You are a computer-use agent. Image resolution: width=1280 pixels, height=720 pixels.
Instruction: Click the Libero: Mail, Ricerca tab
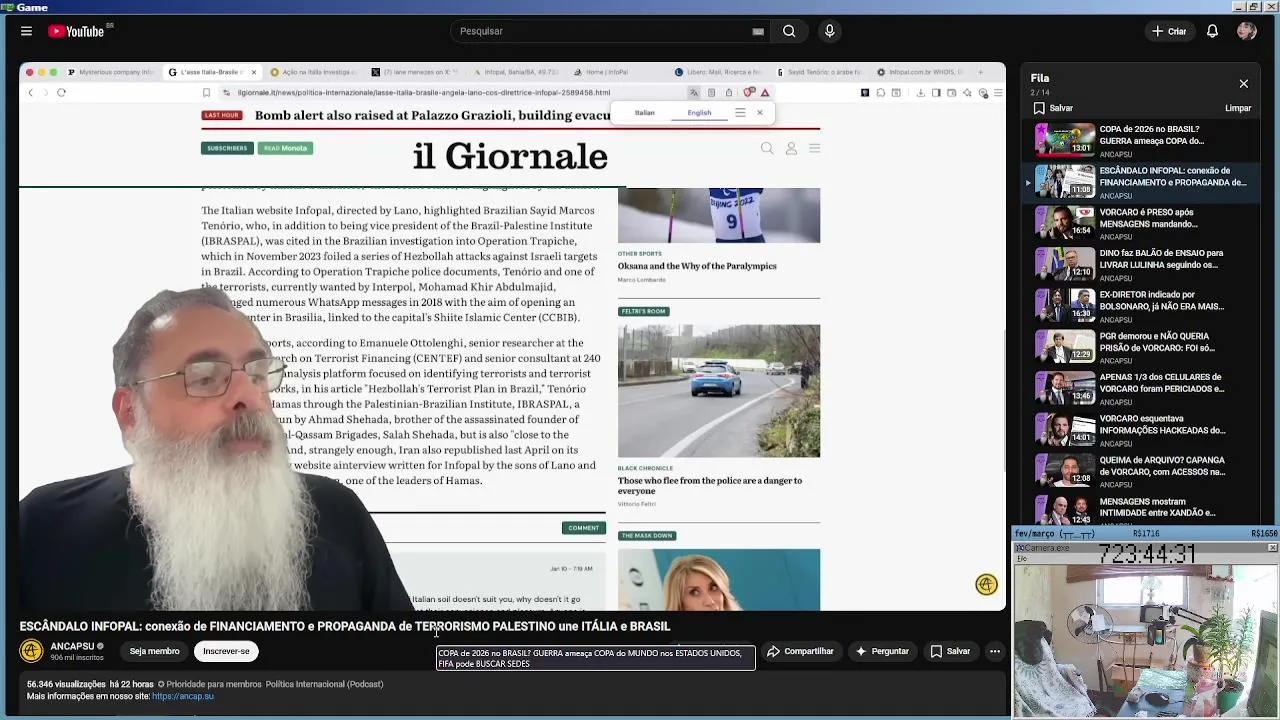click(718, 72)
